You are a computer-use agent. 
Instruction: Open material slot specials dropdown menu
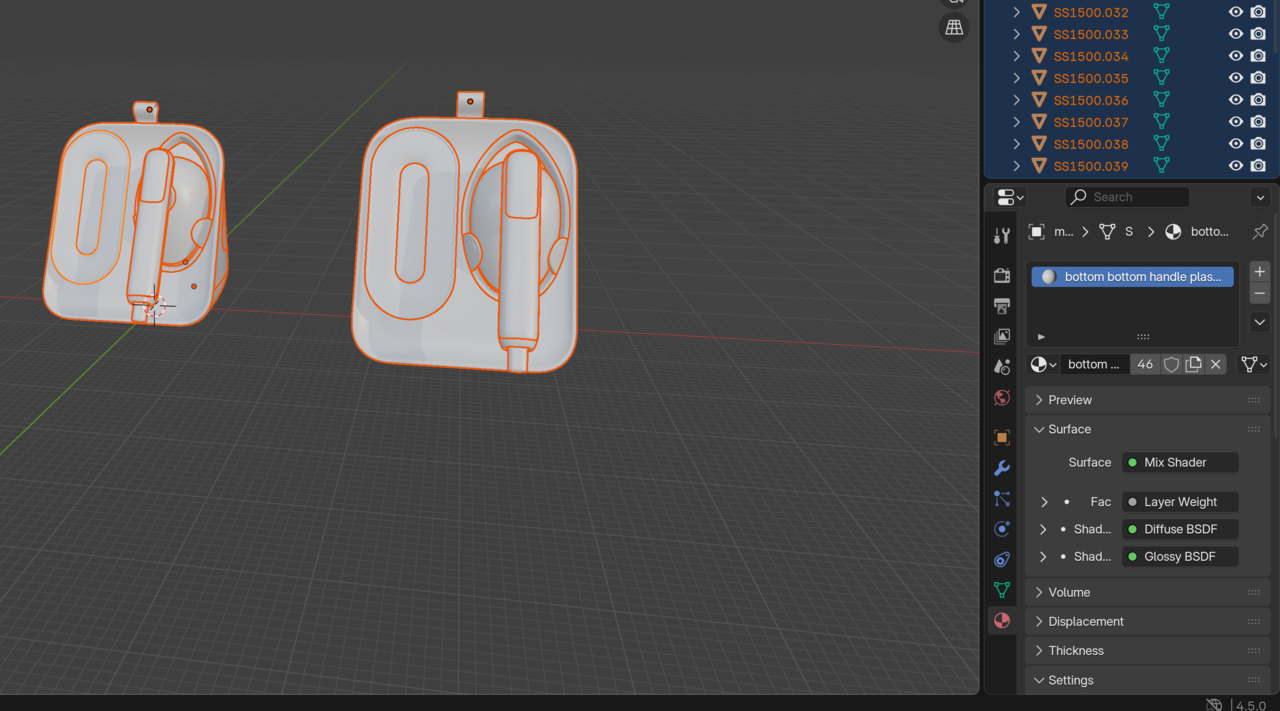pyautogui.click(x=1260, y=322)
